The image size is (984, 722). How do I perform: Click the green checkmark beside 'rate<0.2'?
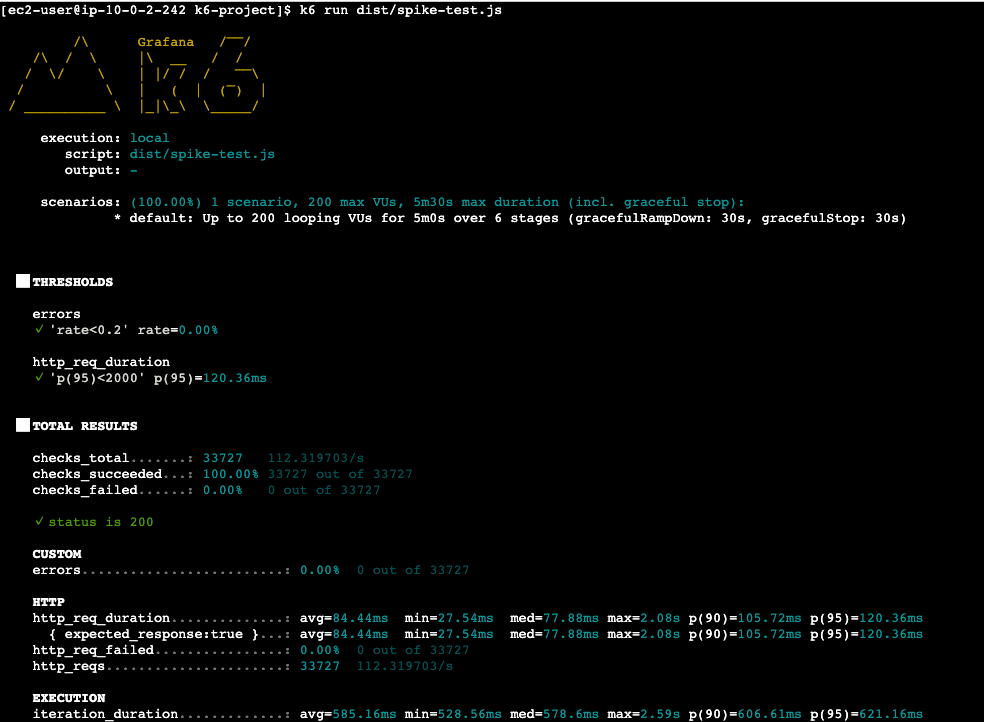(x=39, y=329)
